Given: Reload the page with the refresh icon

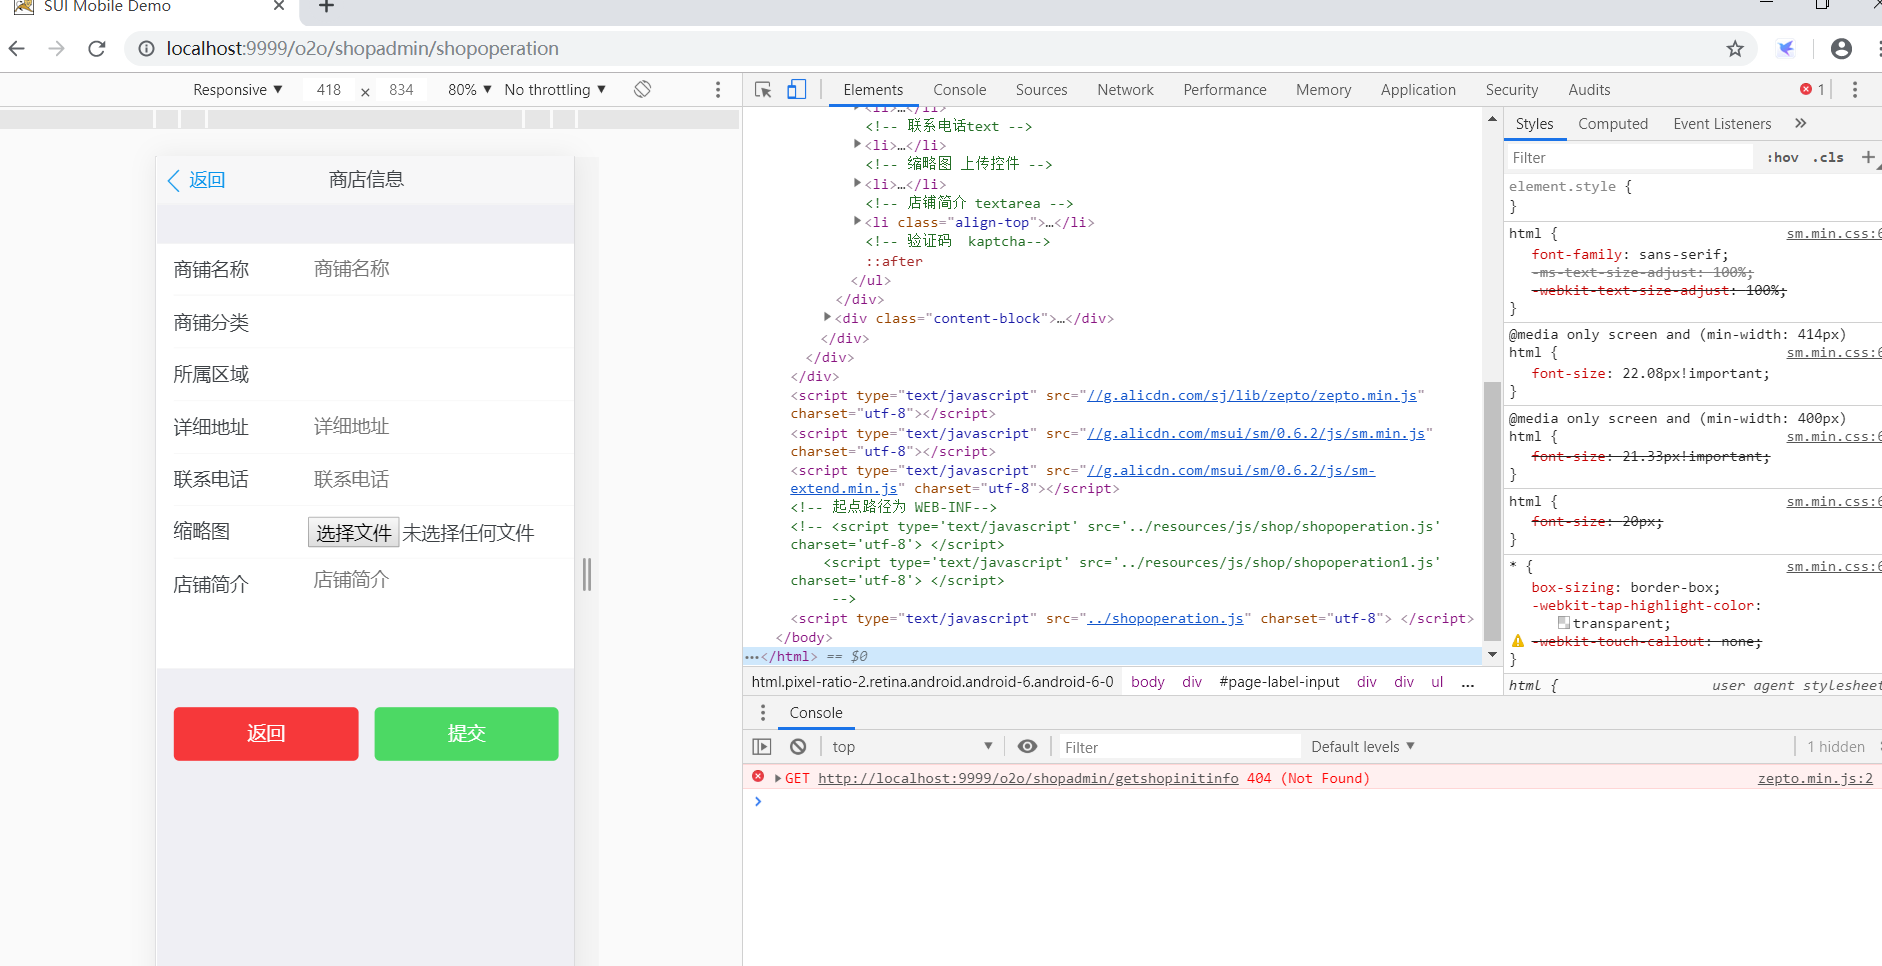Looking at the screenshot, I should [97, 48].
